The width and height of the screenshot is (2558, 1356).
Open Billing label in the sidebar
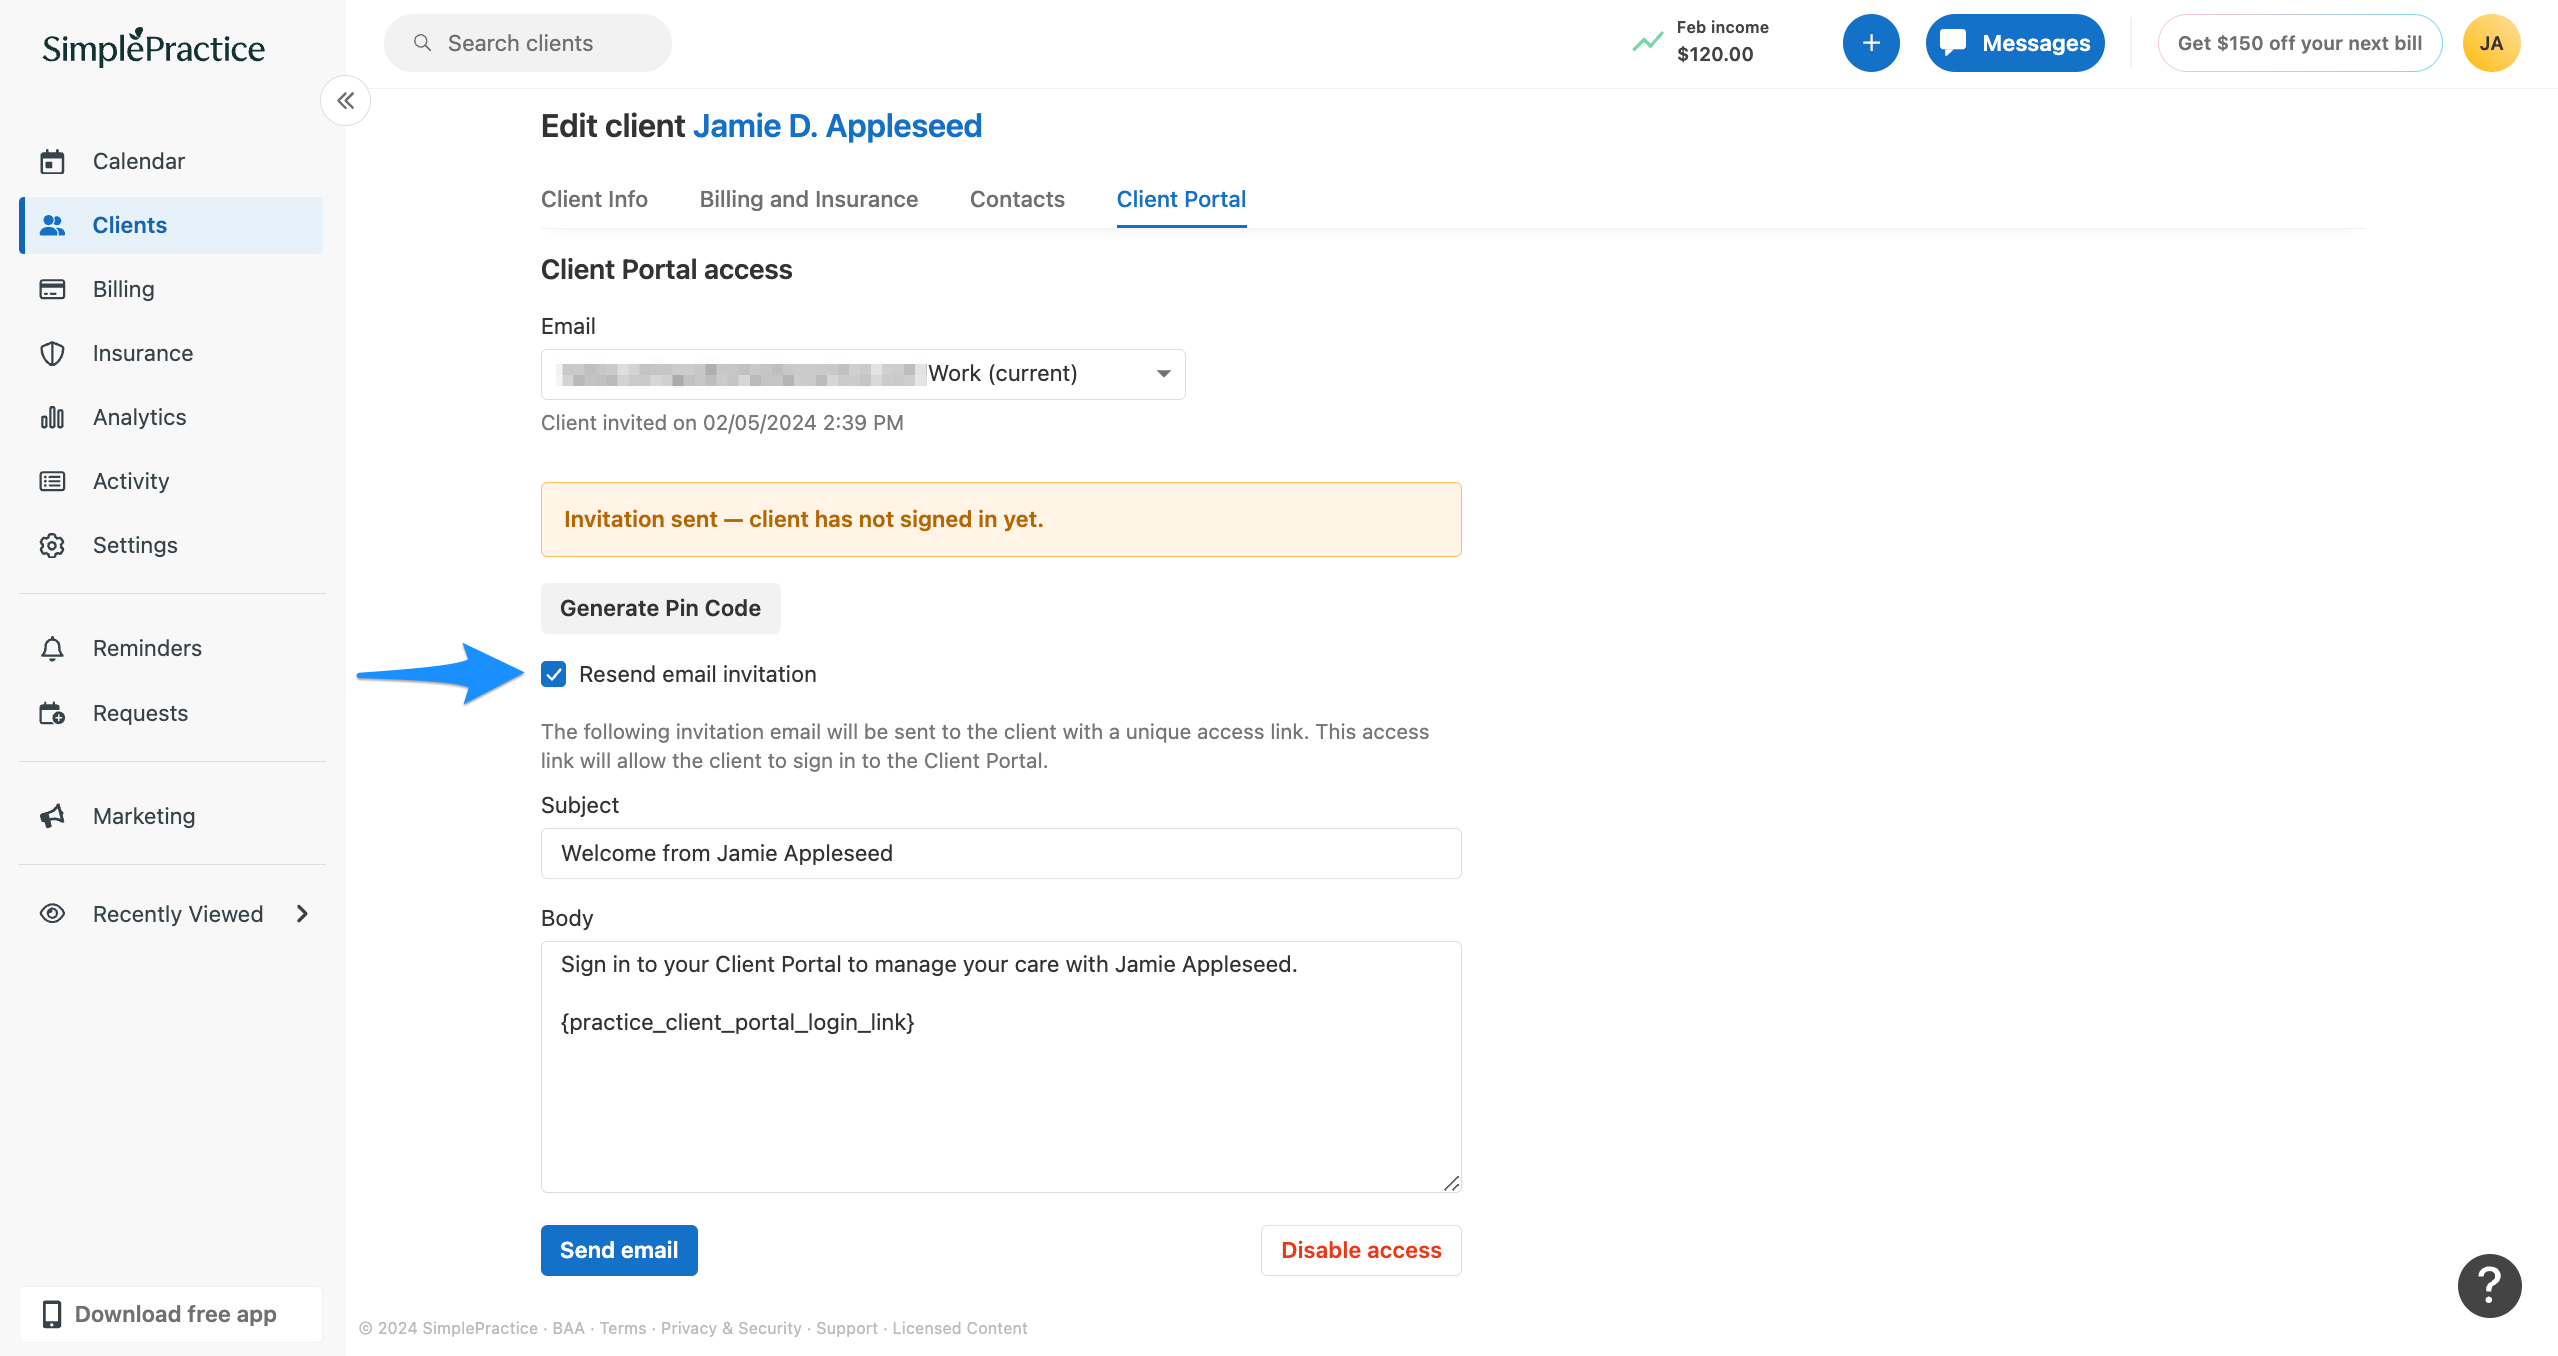(x=124, y=289)
